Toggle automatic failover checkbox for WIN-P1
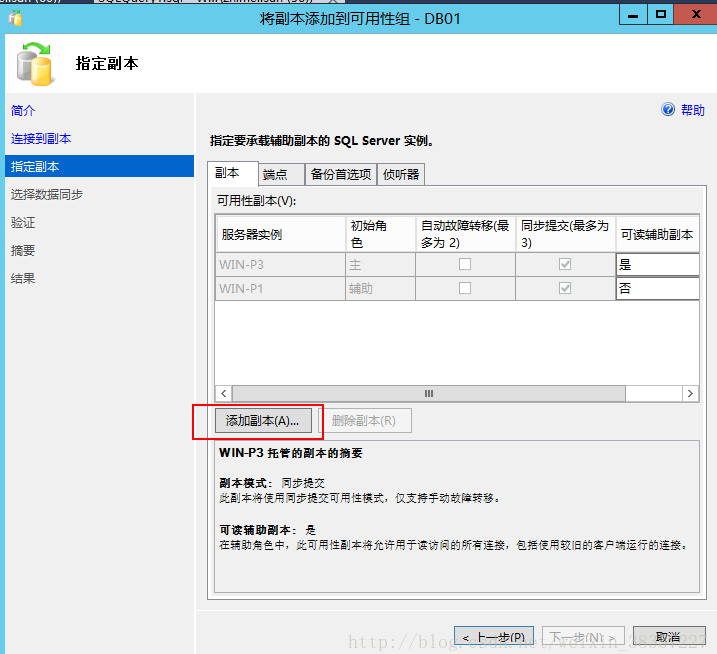This screenshot has width=717, height=654. click(465, 288)
